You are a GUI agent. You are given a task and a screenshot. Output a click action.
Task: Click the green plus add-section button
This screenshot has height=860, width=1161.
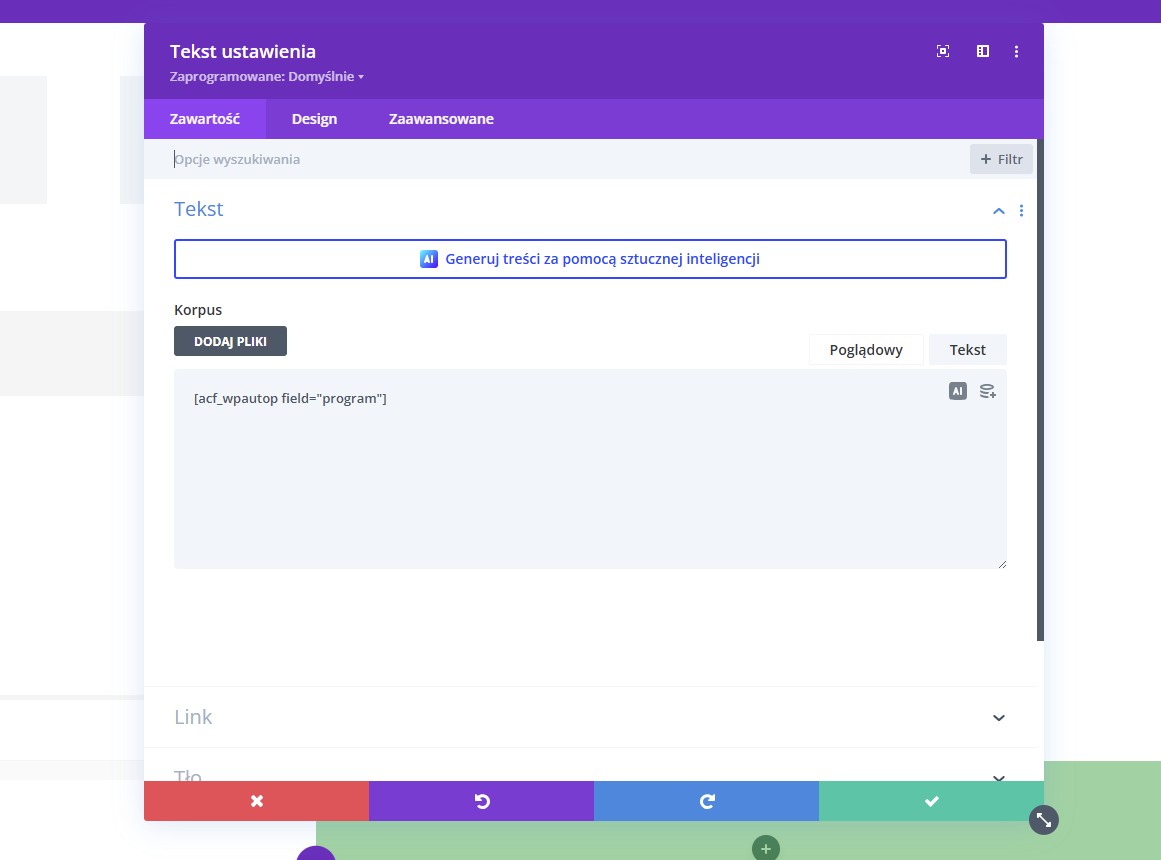click(x=766, y=848)
